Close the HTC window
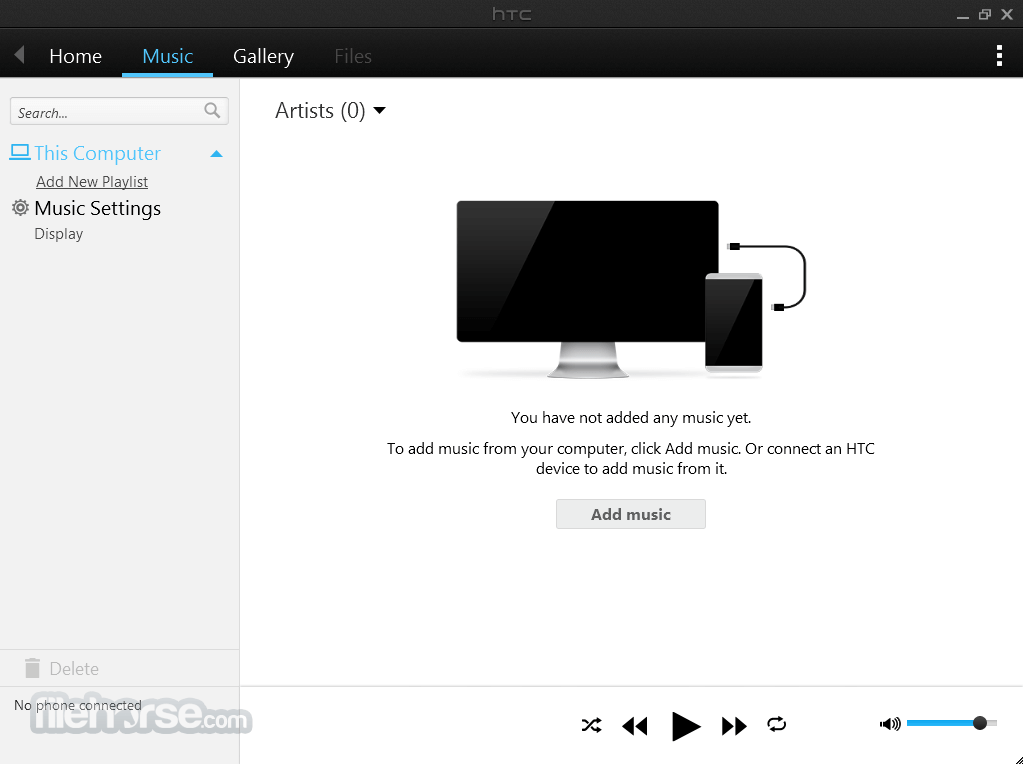 coord(1007,14)
